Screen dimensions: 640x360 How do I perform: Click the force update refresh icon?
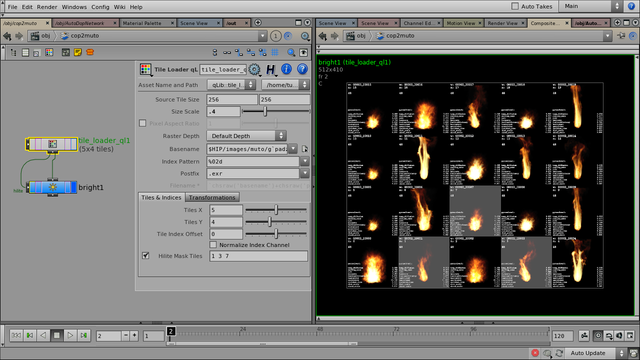coord(559,353)
